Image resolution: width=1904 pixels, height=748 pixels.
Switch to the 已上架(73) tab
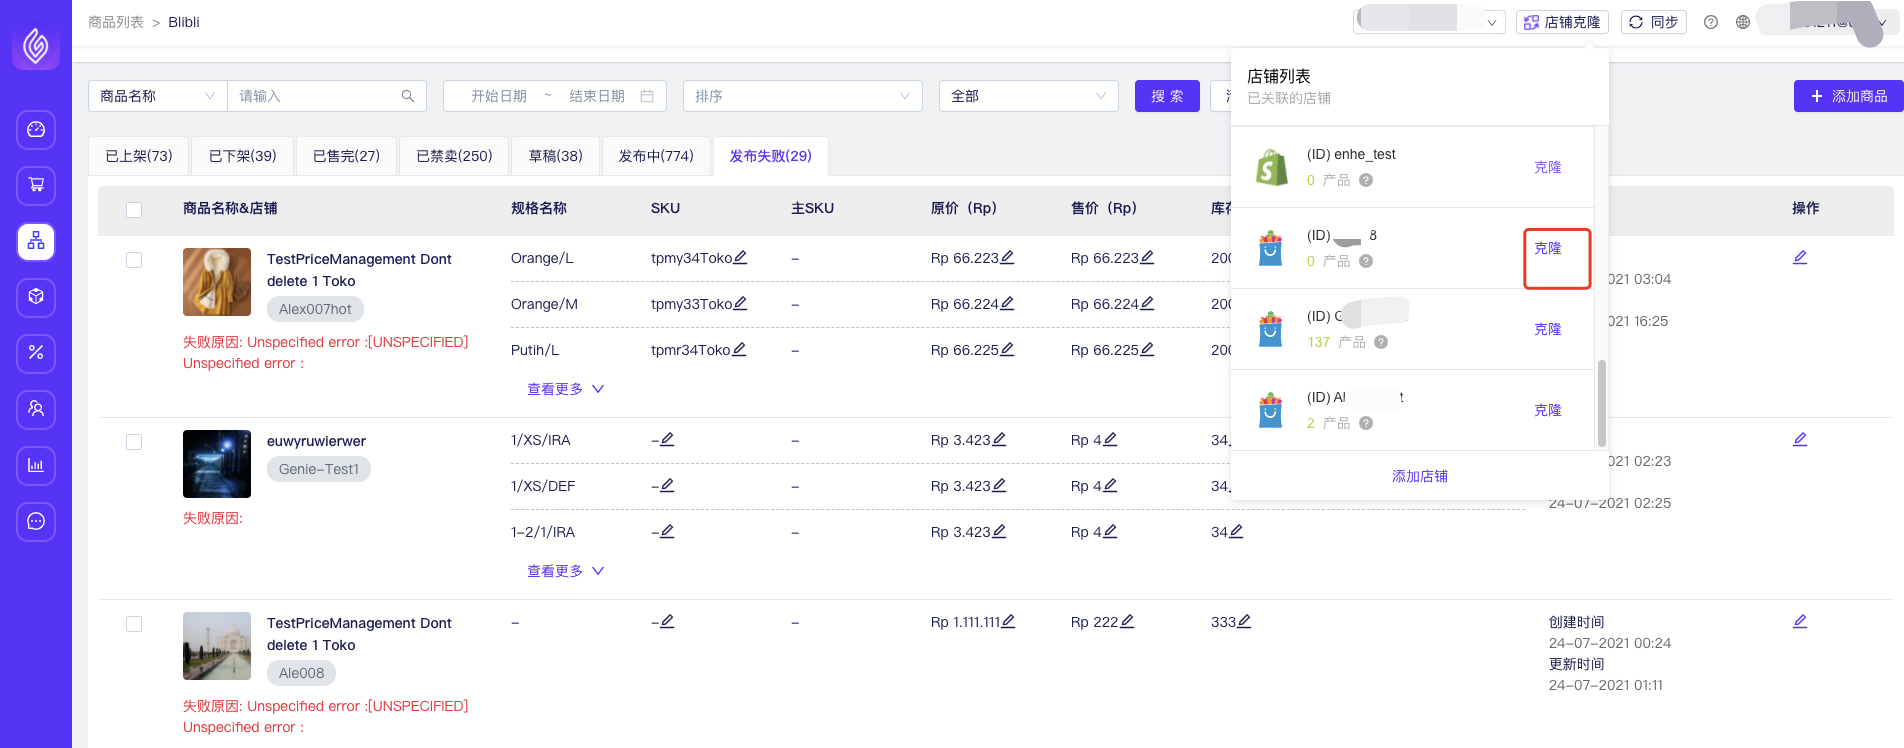139,156
